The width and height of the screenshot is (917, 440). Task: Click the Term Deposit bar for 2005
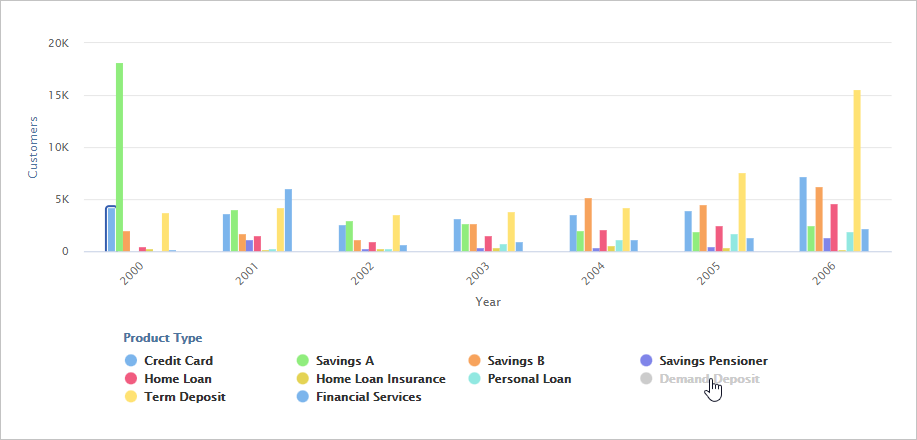[x=742, y=212]
